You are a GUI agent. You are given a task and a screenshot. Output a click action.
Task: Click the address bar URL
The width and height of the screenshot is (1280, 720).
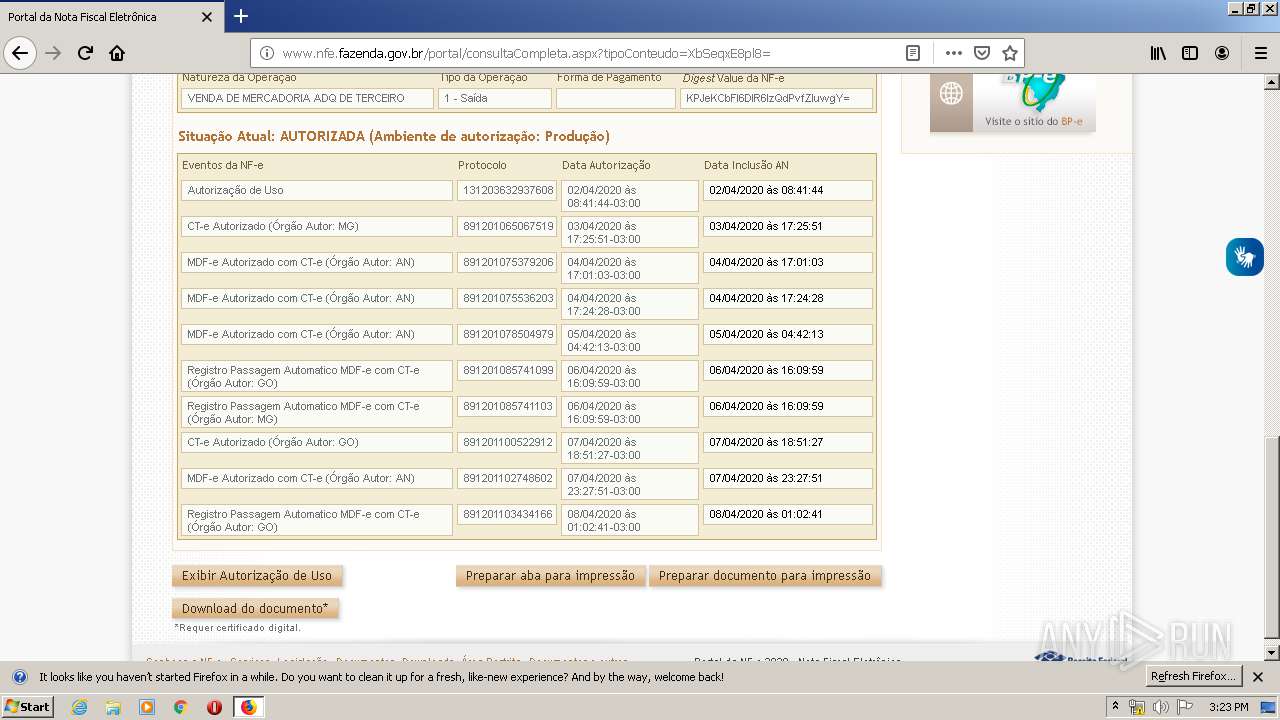527,53
